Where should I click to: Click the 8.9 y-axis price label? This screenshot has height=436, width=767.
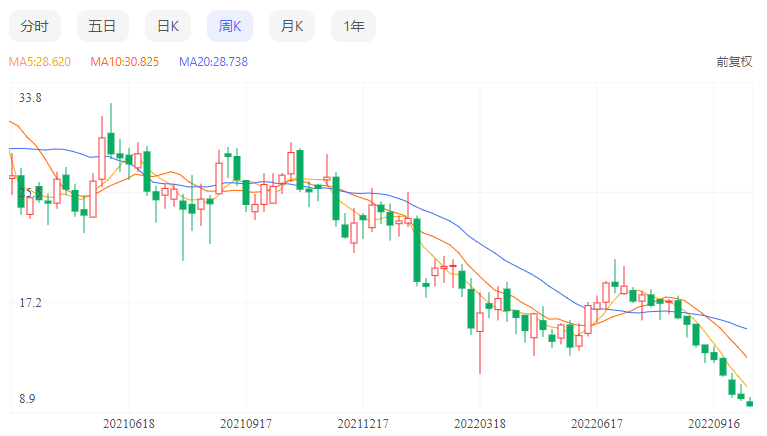(x=27, y=399)
